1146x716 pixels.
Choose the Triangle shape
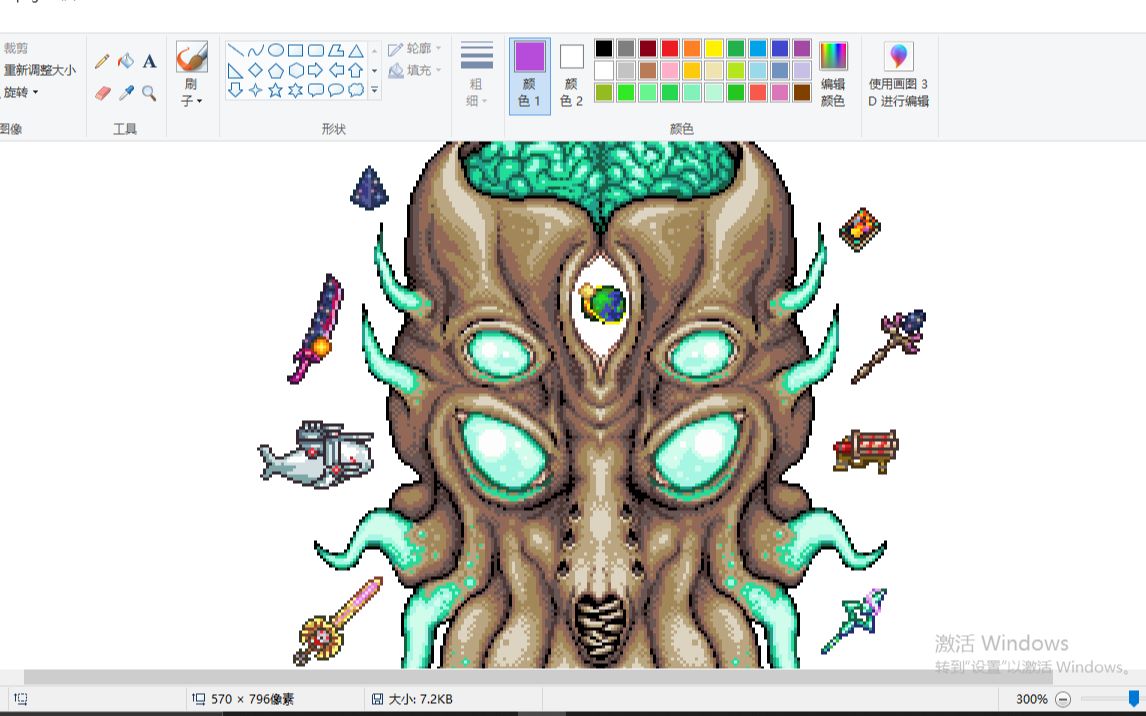click(356, 50)
